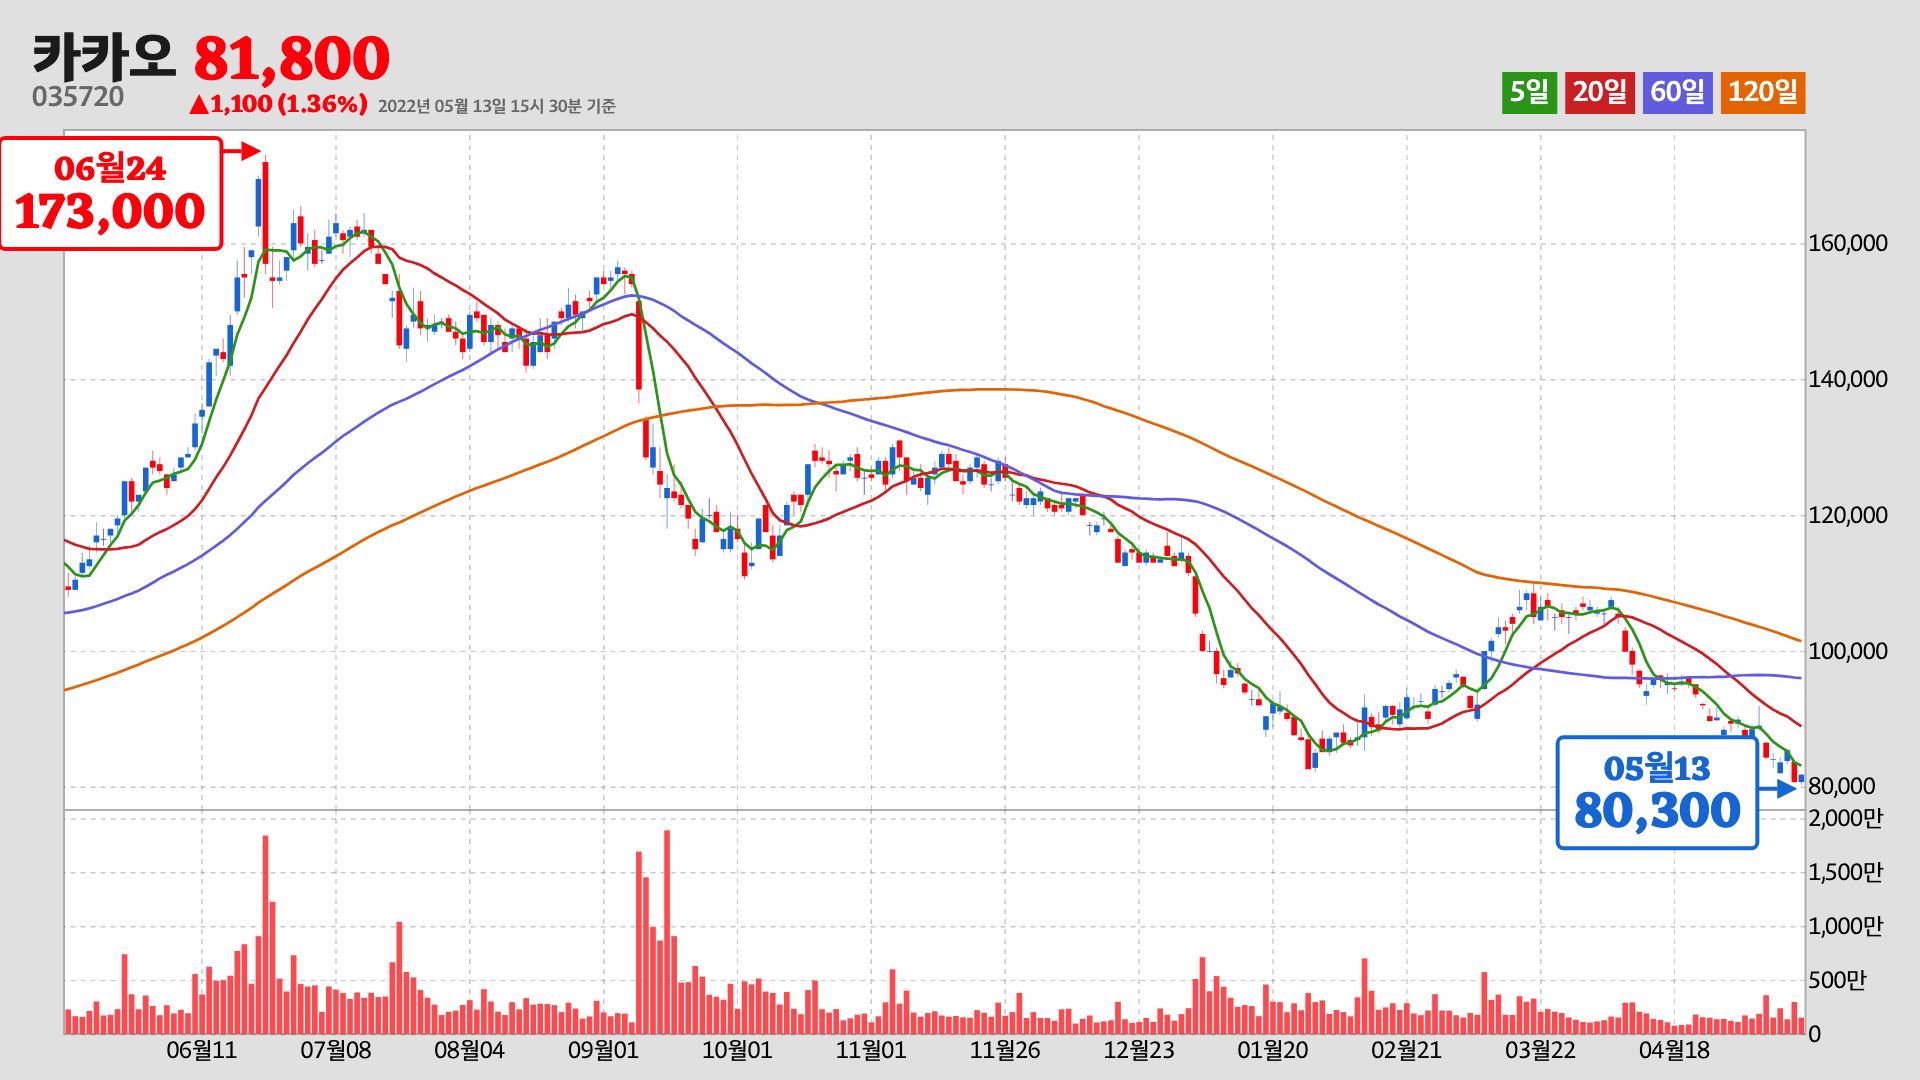
Task: Click the 12월23 date axis label
Action: [x=1139, y=1051]
